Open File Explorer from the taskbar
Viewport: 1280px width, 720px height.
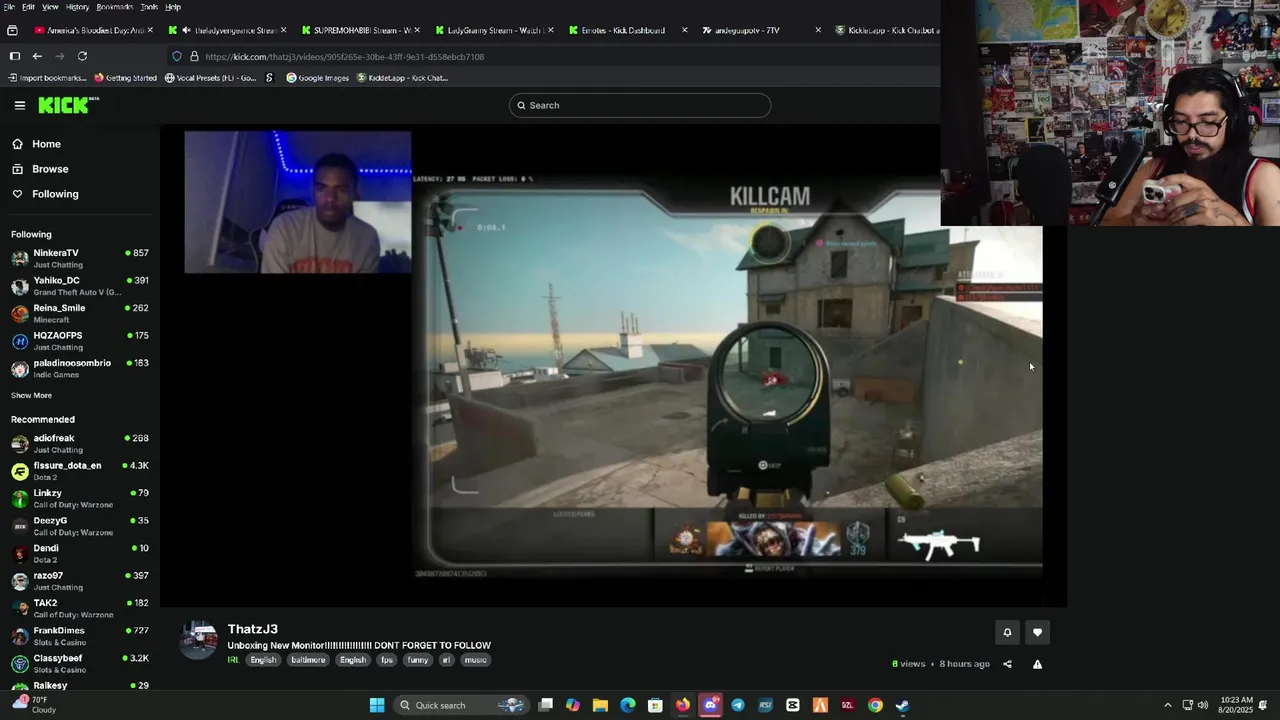click(x=600, y=705)
